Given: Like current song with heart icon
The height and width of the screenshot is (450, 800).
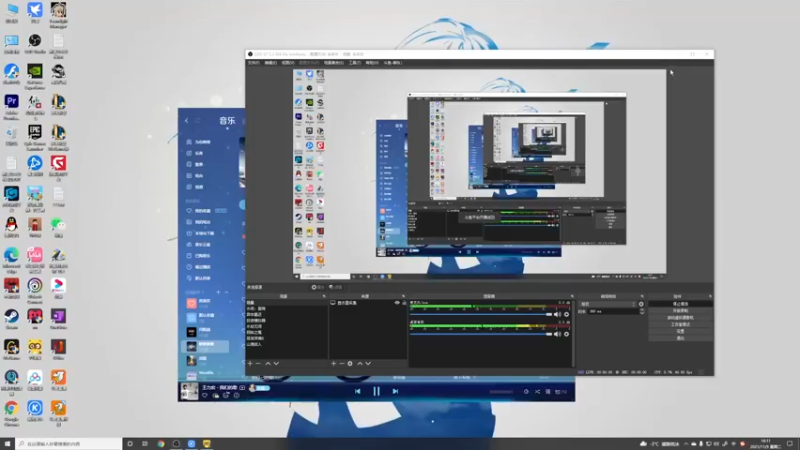Looking at the screenshot, I should click(205, 395).
